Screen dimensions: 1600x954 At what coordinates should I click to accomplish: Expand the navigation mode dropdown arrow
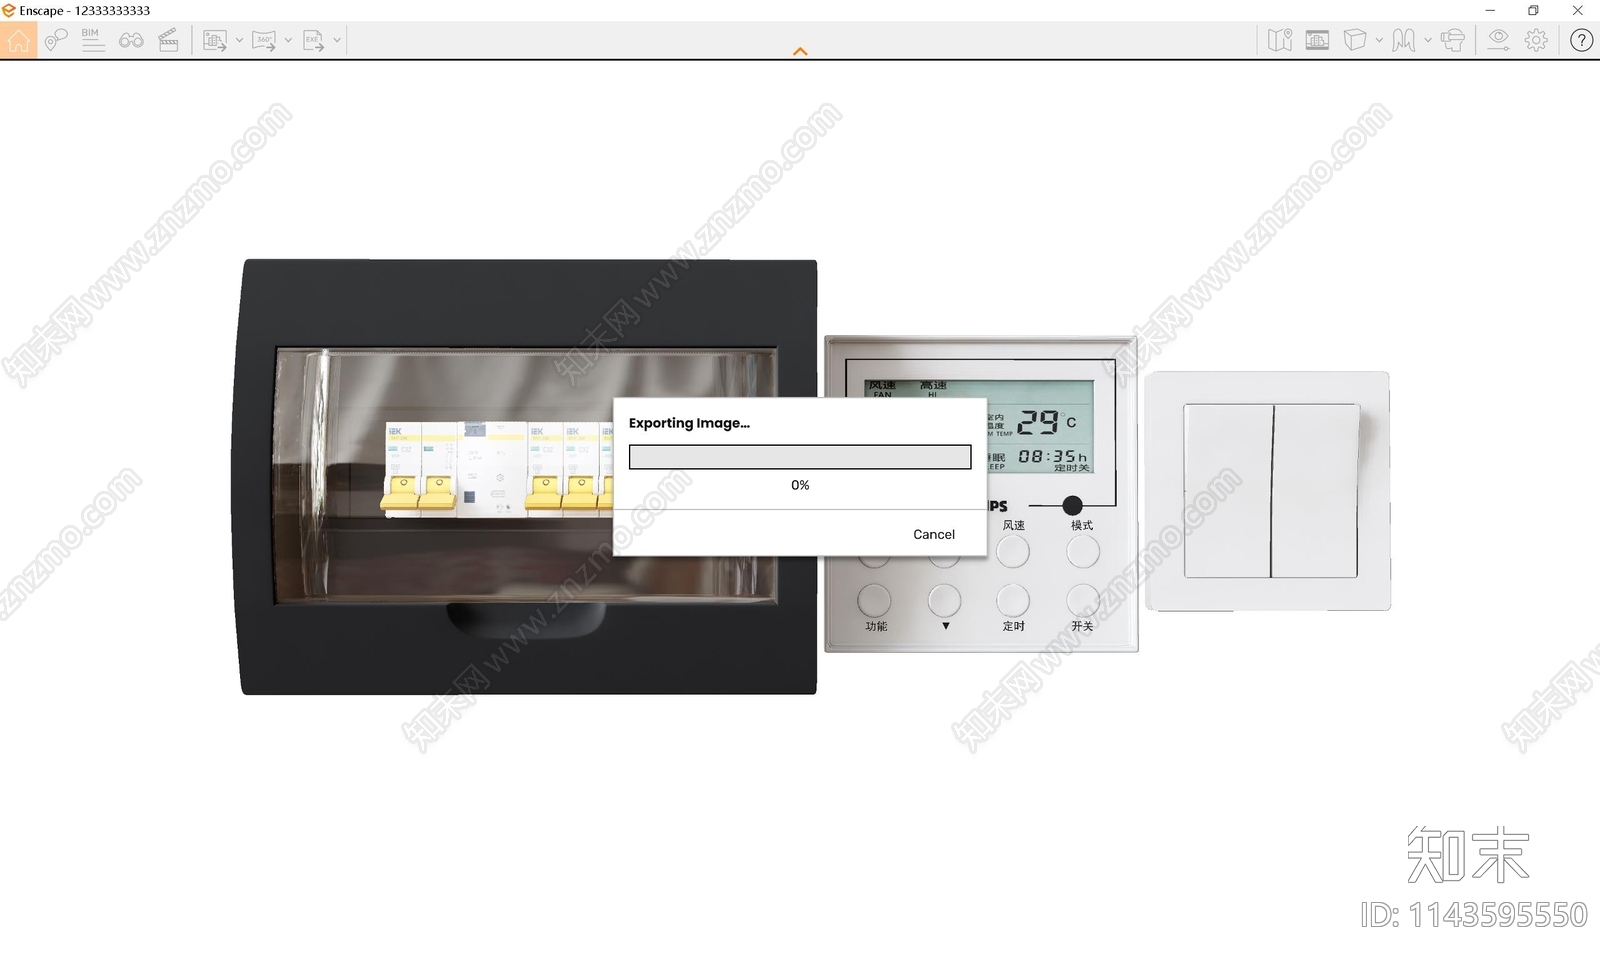pos(1428,40)
